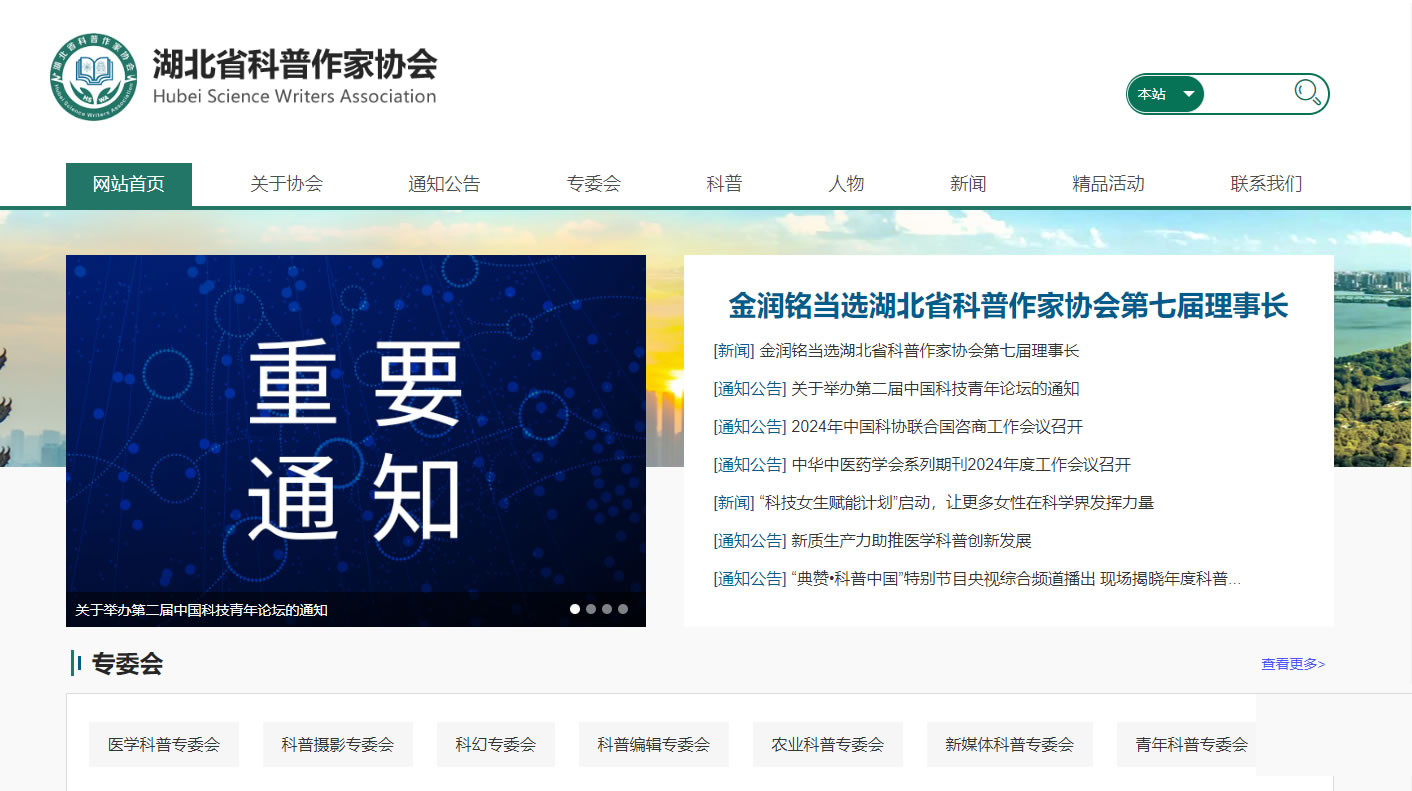Open the 精品活动 navigation item

pos(1108,184)
